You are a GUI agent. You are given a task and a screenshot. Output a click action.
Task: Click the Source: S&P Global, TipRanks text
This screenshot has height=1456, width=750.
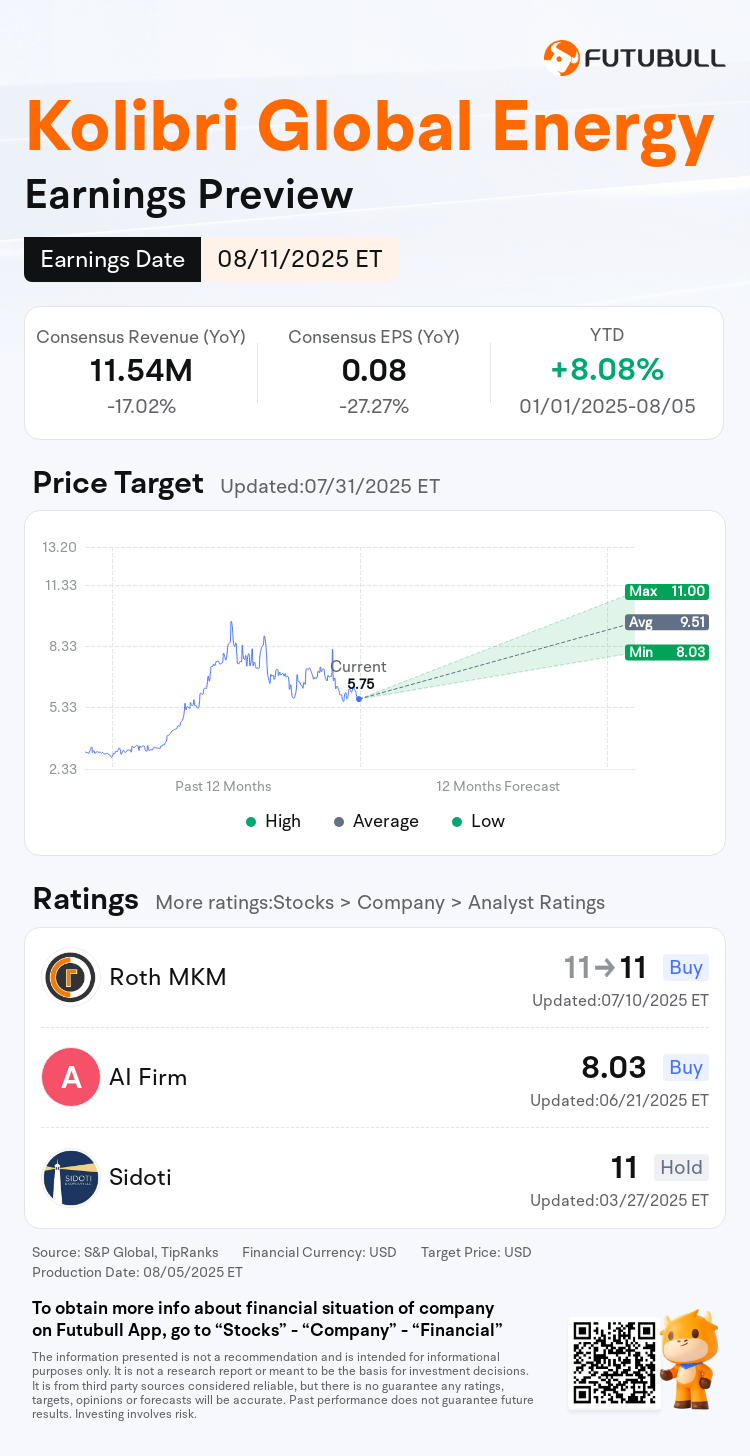(x=125, y=1252)
